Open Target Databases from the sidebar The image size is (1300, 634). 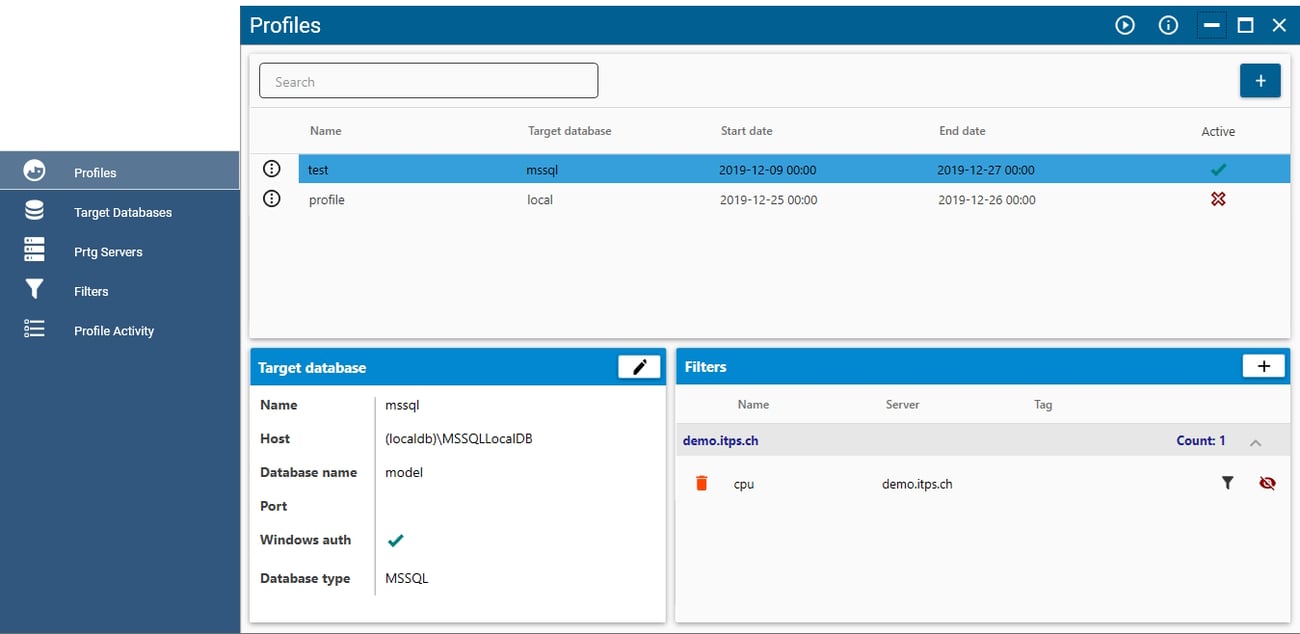pyautogui.click(x=123, y=211)
